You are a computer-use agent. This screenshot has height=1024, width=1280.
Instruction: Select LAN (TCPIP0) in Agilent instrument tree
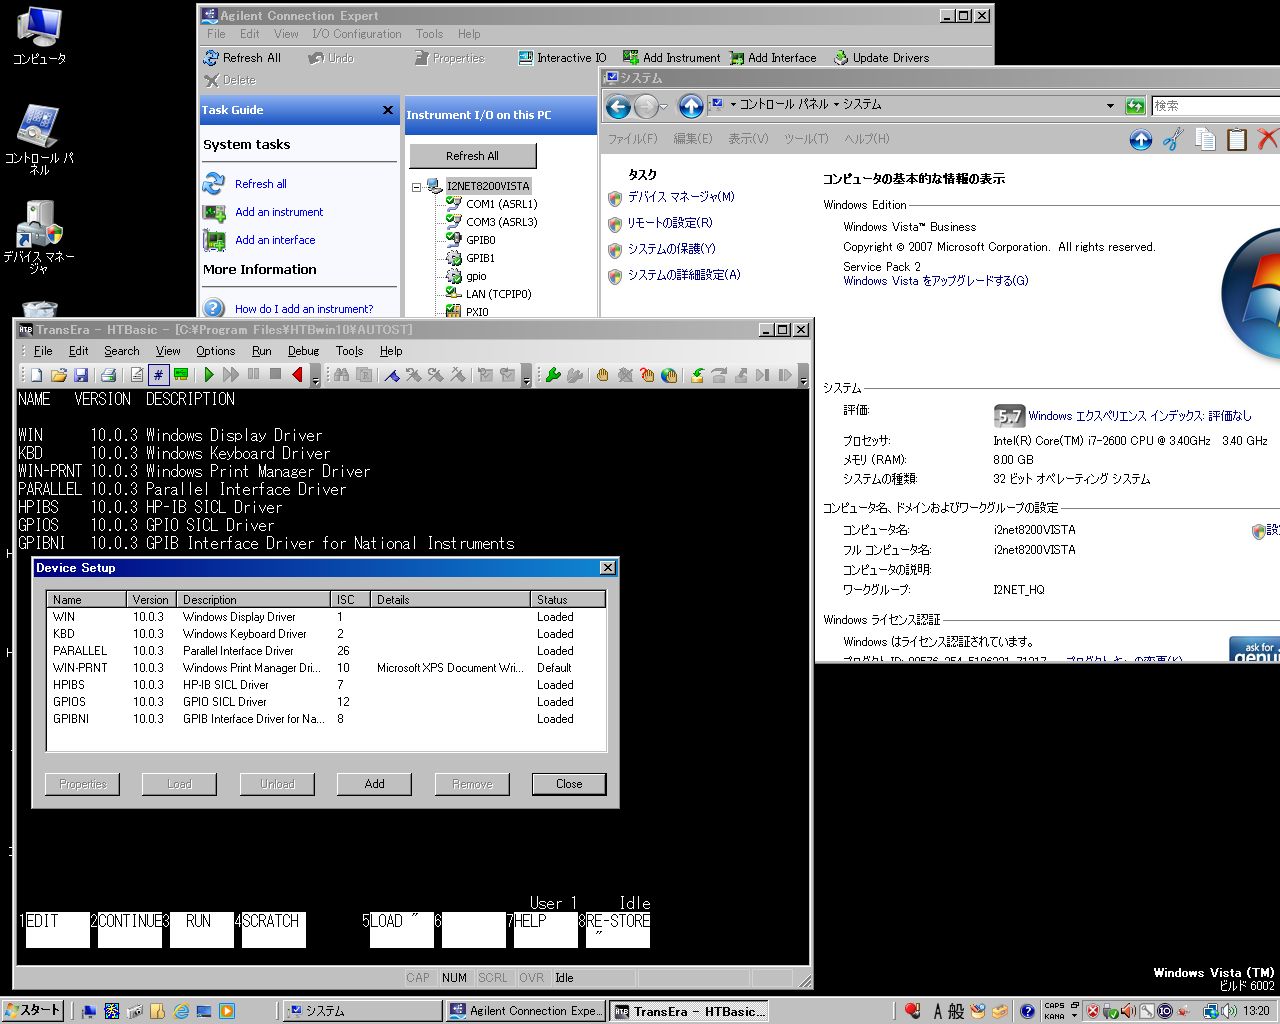(498, 294)
